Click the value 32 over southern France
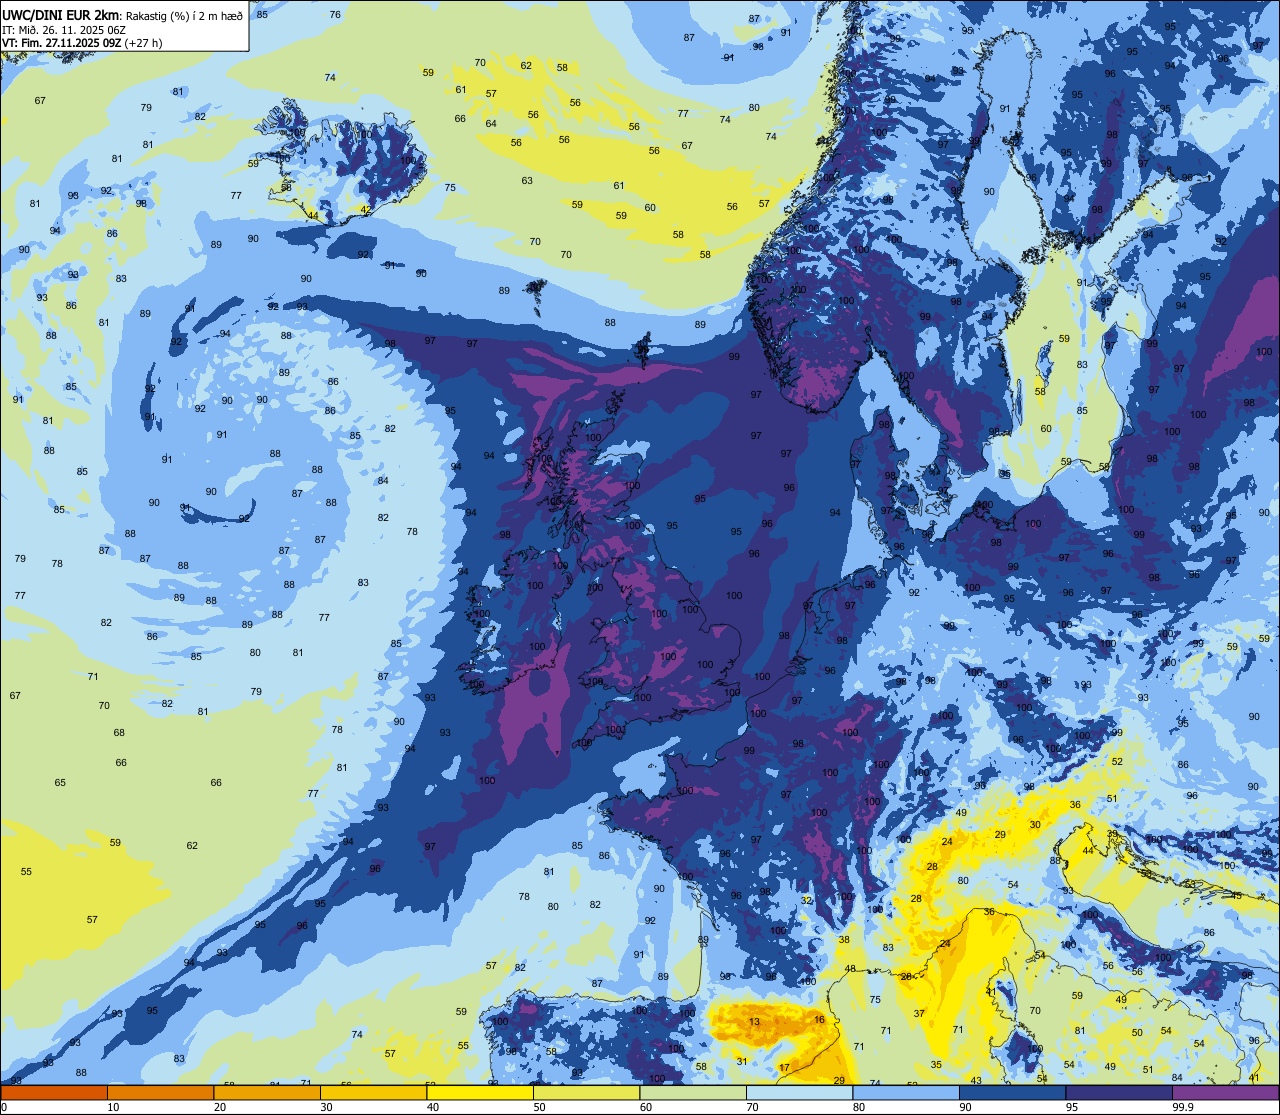The width and height of the screenshot is (1280, 1115). [806, 901]
